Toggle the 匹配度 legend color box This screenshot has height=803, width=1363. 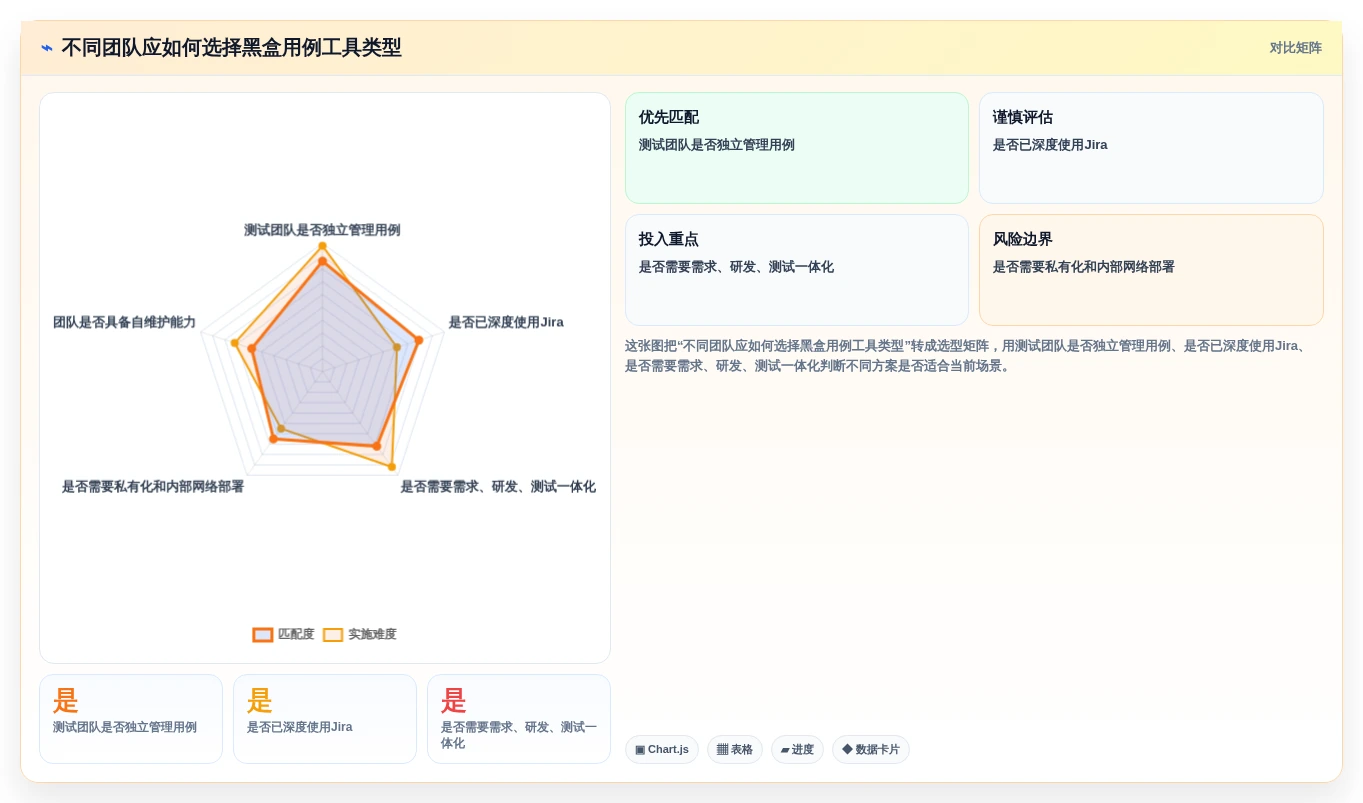263,635
